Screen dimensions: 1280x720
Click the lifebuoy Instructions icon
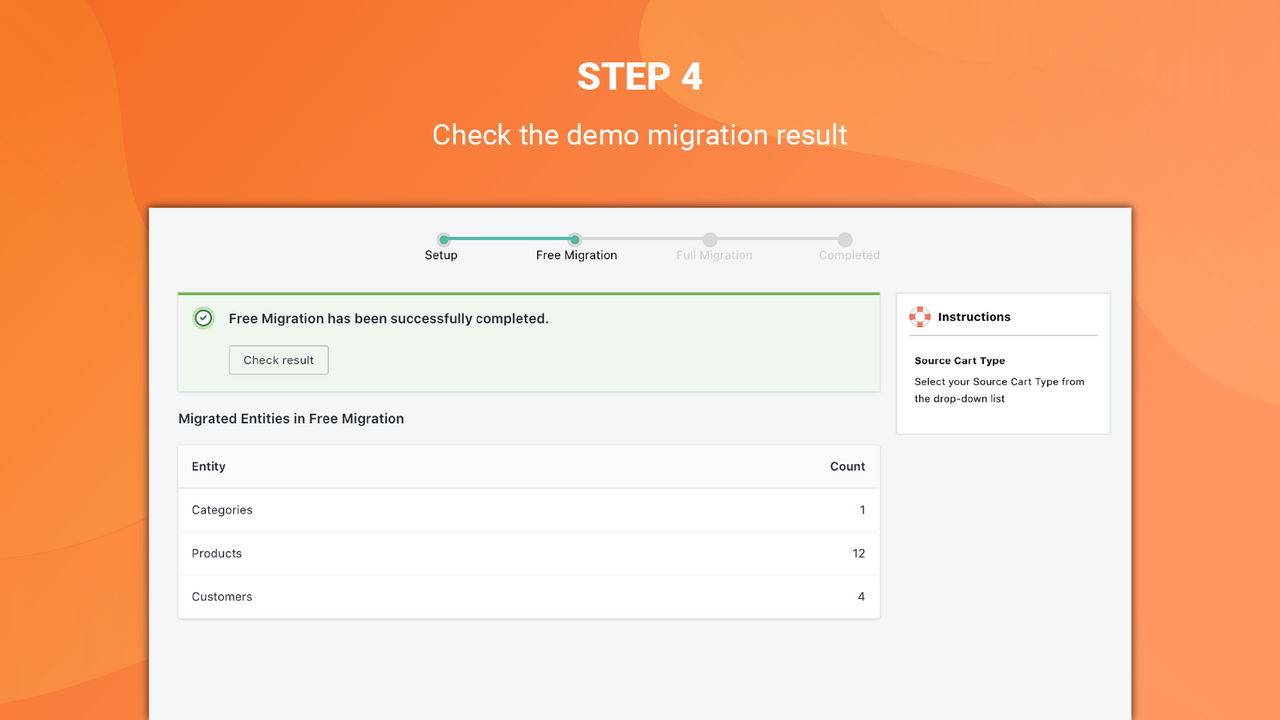918,316
